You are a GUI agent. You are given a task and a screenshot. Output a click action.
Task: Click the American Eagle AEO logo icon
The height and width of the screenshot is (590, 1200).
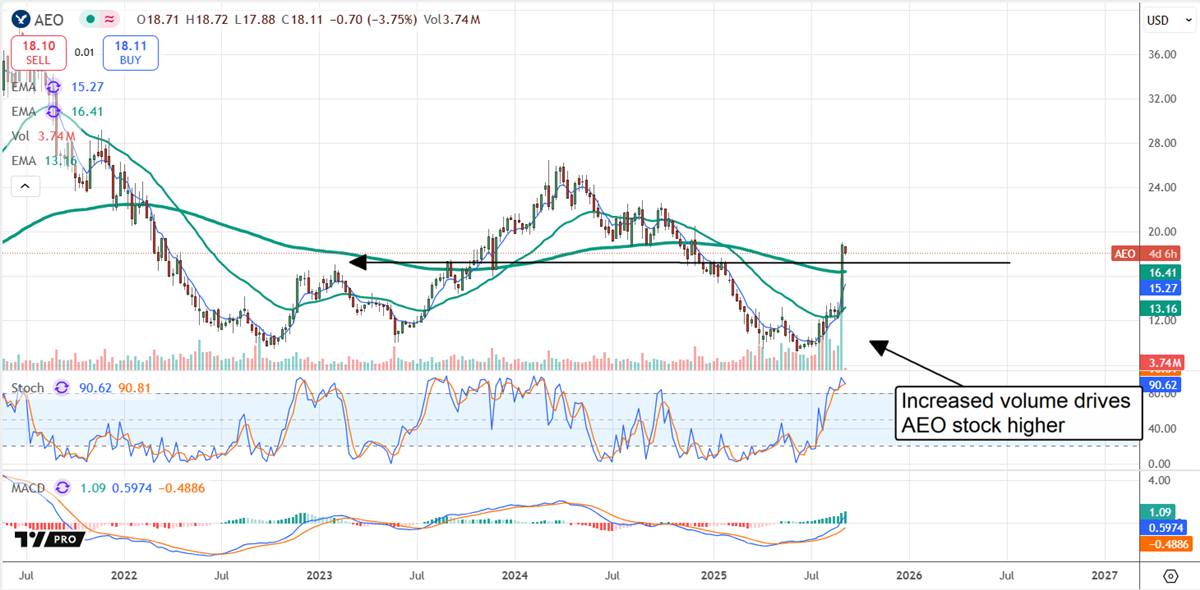coord(19,19)
